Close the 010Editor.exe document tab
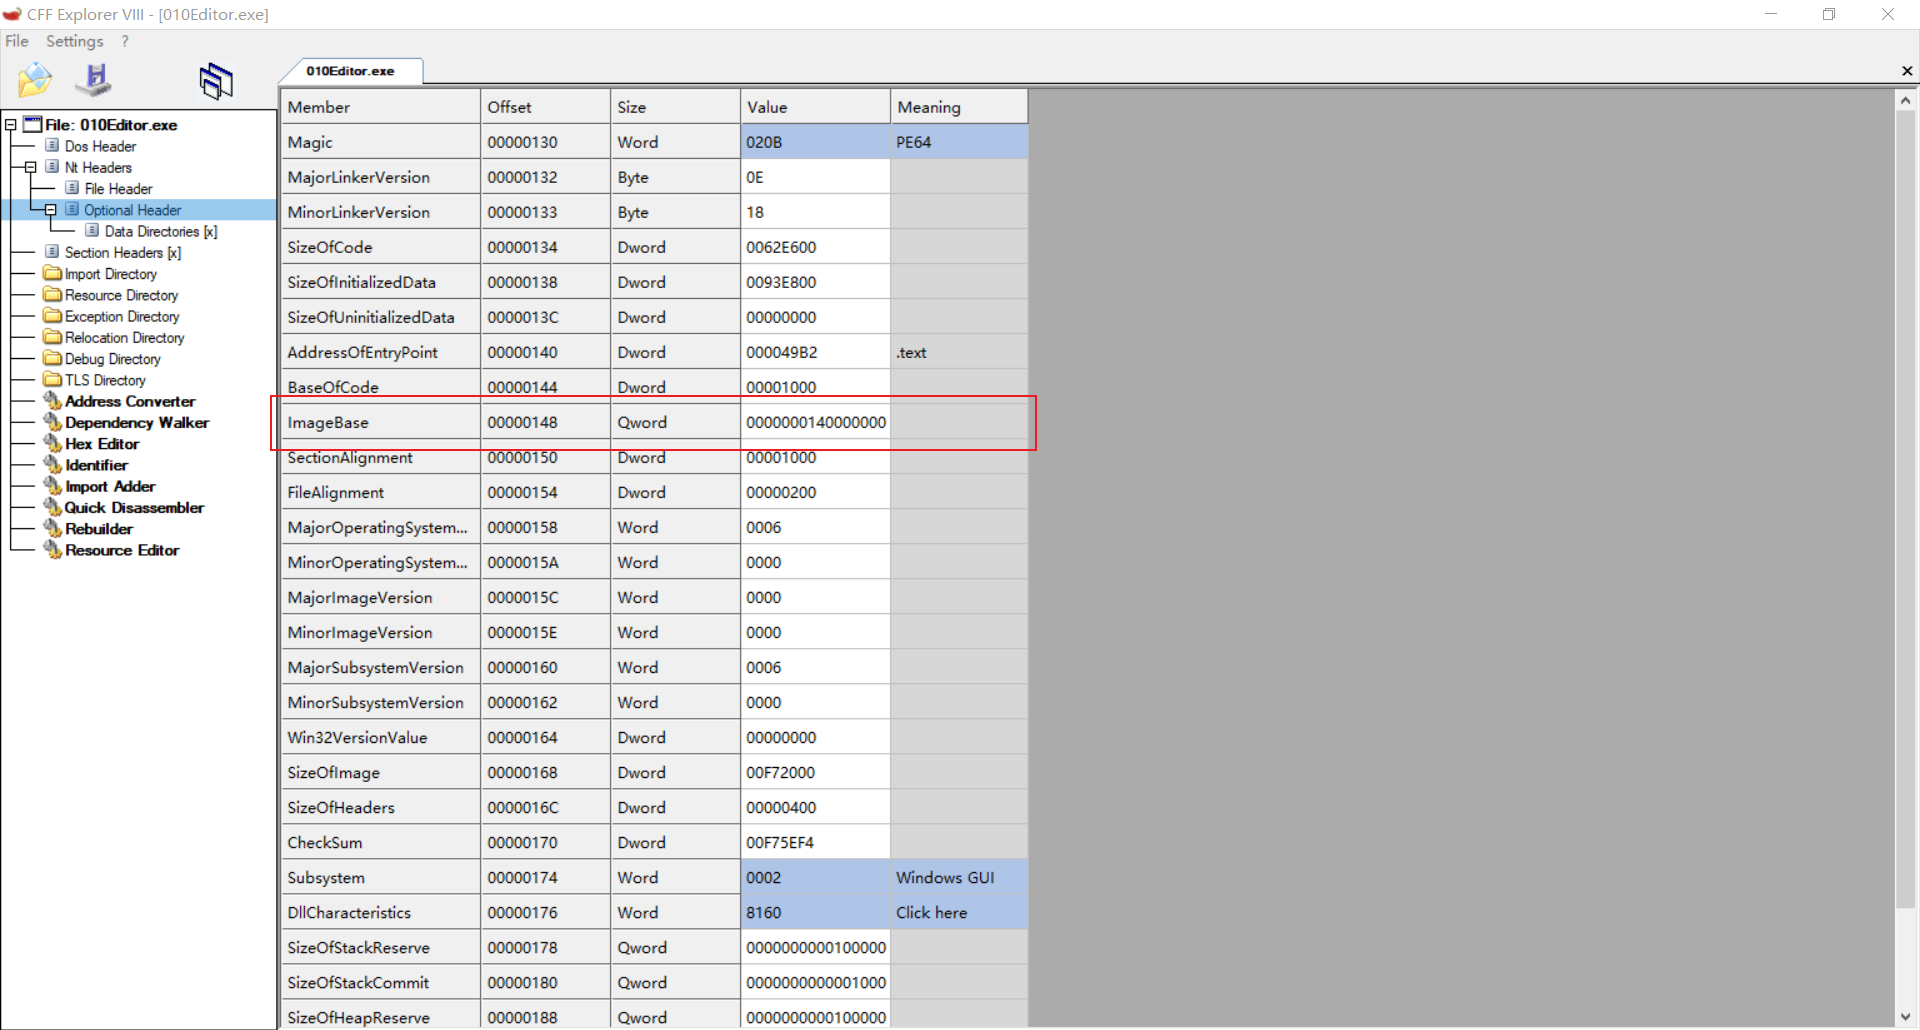The height and width of the screenshot is (1030, 1920). tap(1907, 71)
